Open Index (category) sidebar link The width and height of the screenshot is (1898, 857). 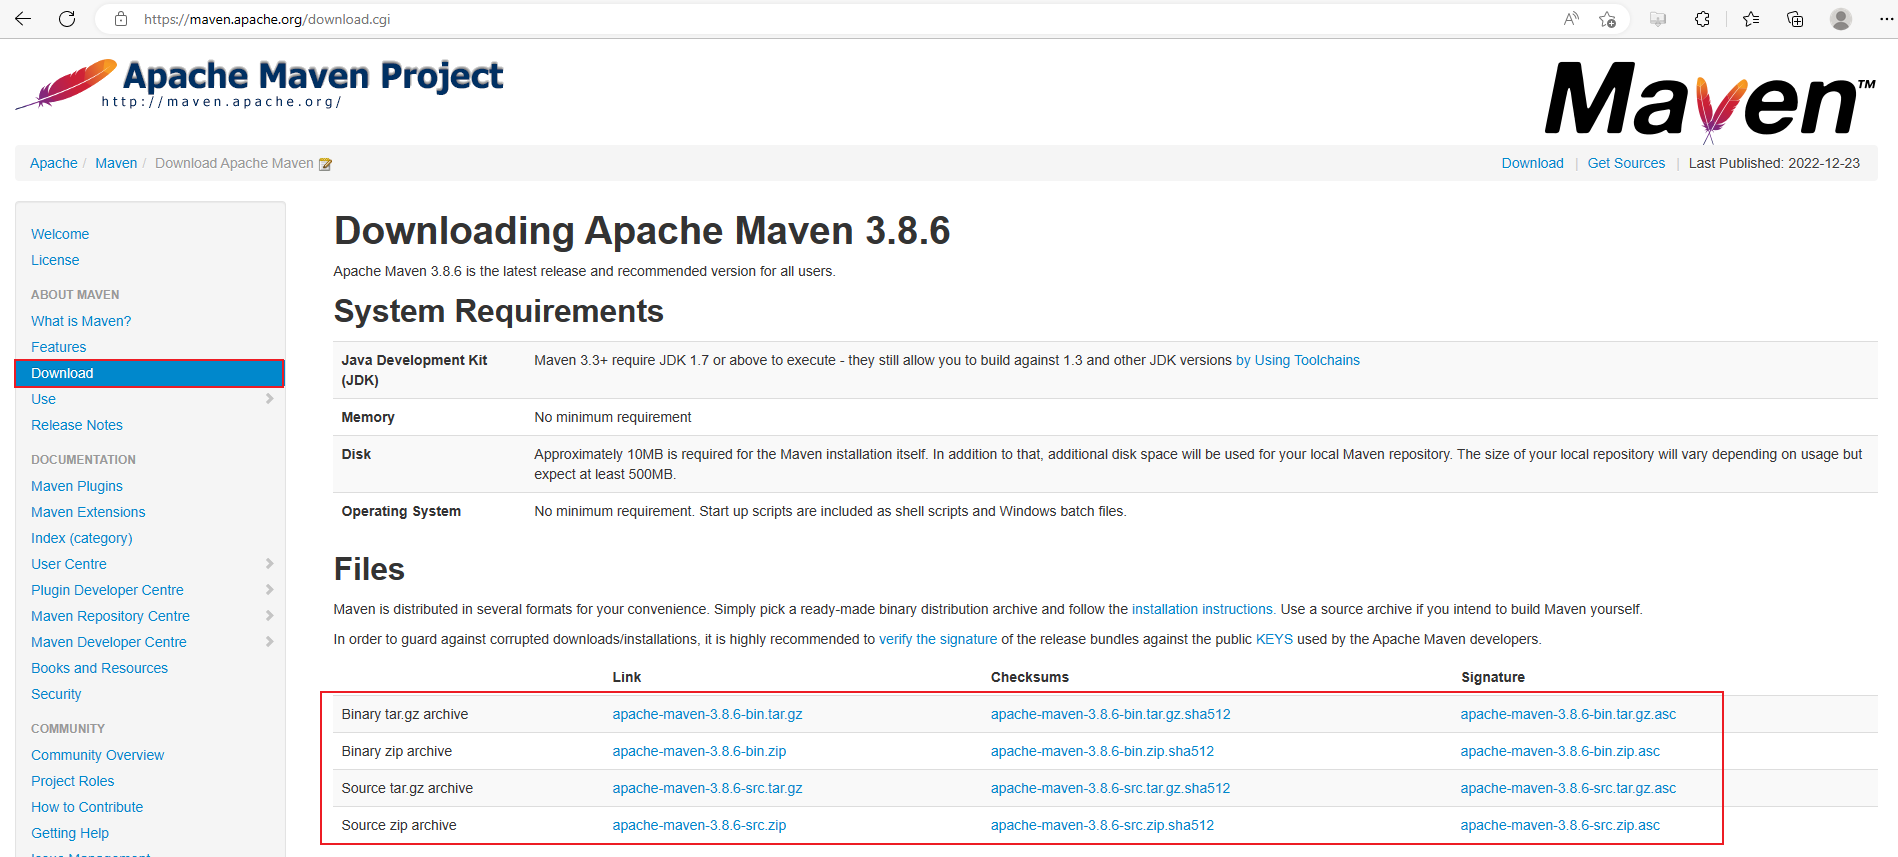pyautogui.click(x=81, y=538)
